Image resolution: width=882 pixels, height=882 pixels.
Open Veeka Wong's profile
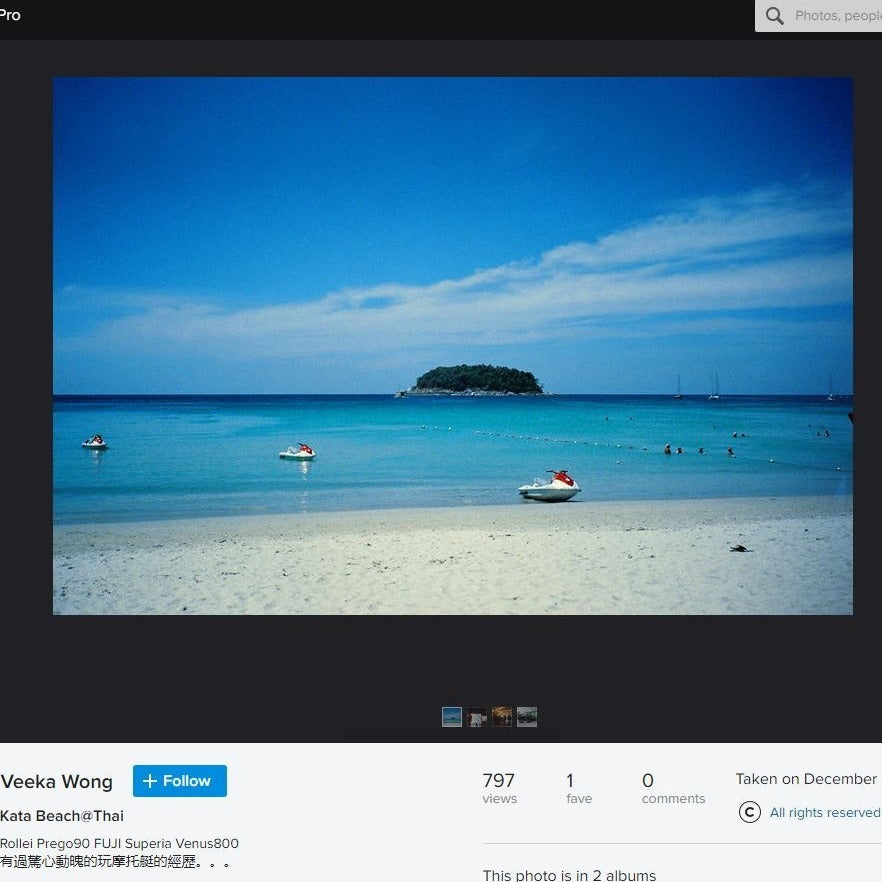pyautogui.click(x=56, y=782)
